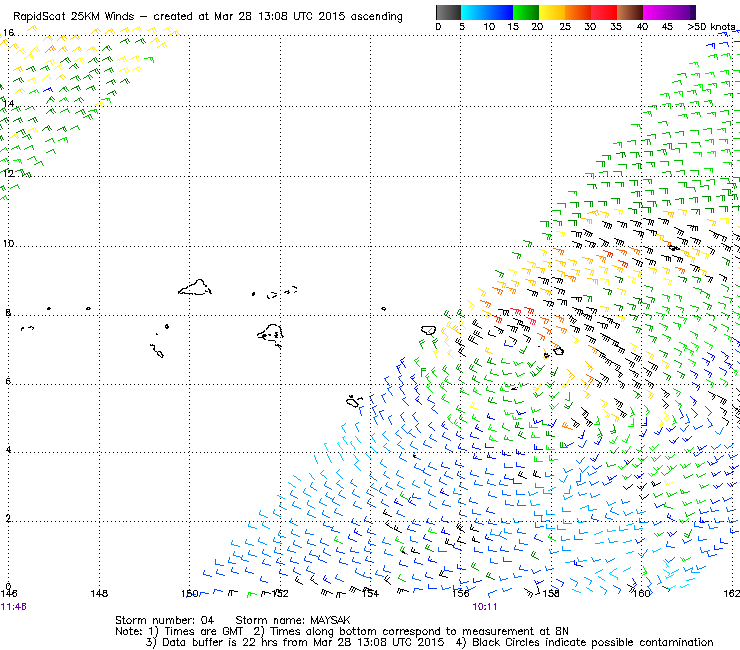Click the '>50 knots' legend label
The height and width of the screenshot is (650, 740).
tap(711, 27)
